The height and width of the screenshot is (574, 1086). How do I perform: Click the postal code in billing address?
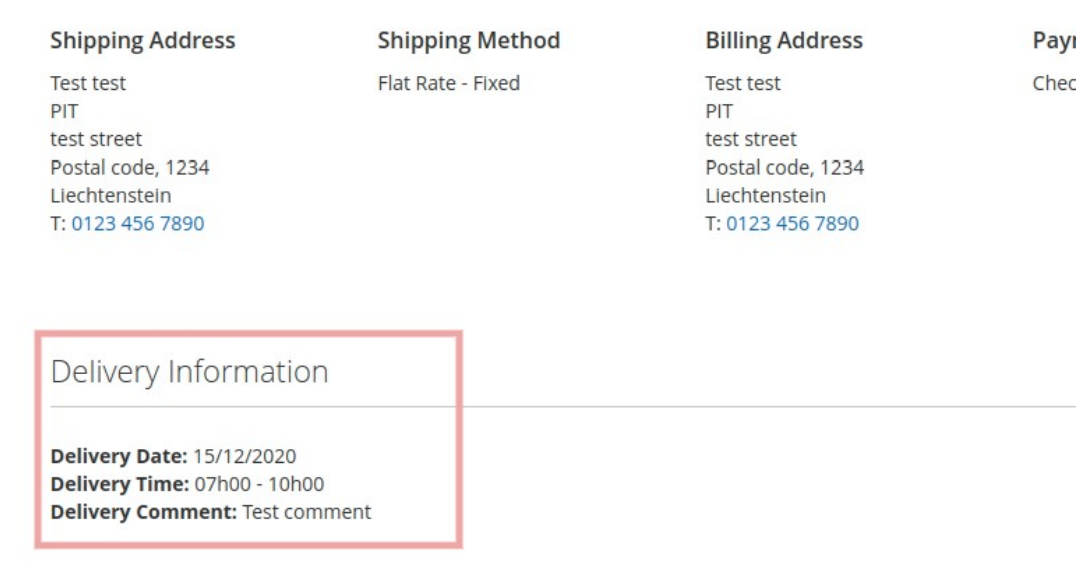tap(784, 168)
